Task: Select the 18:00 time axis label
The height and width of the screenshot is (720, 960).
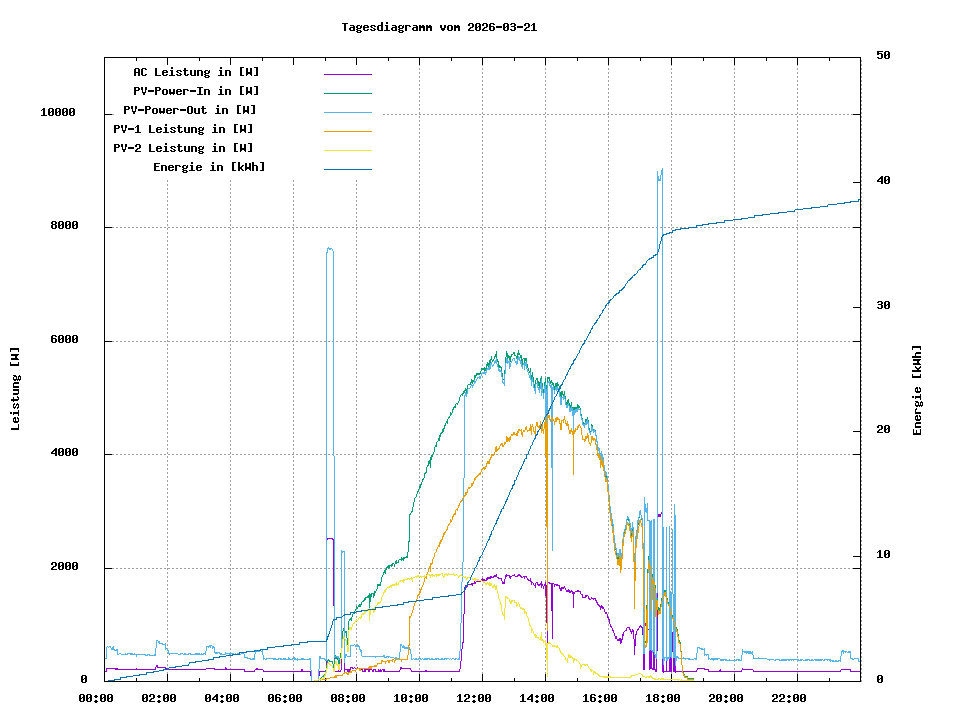Action: [663, 698]
